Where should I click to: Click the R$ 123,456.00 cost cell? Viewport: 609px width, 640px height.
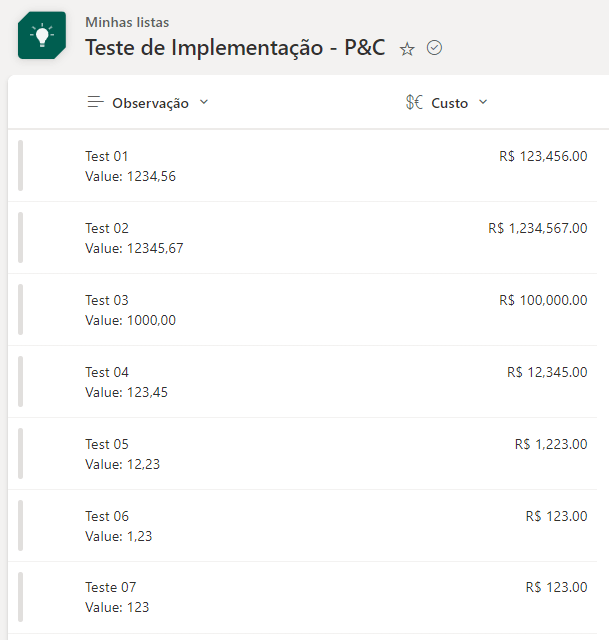pyautogui.click(x=543, y=156)
